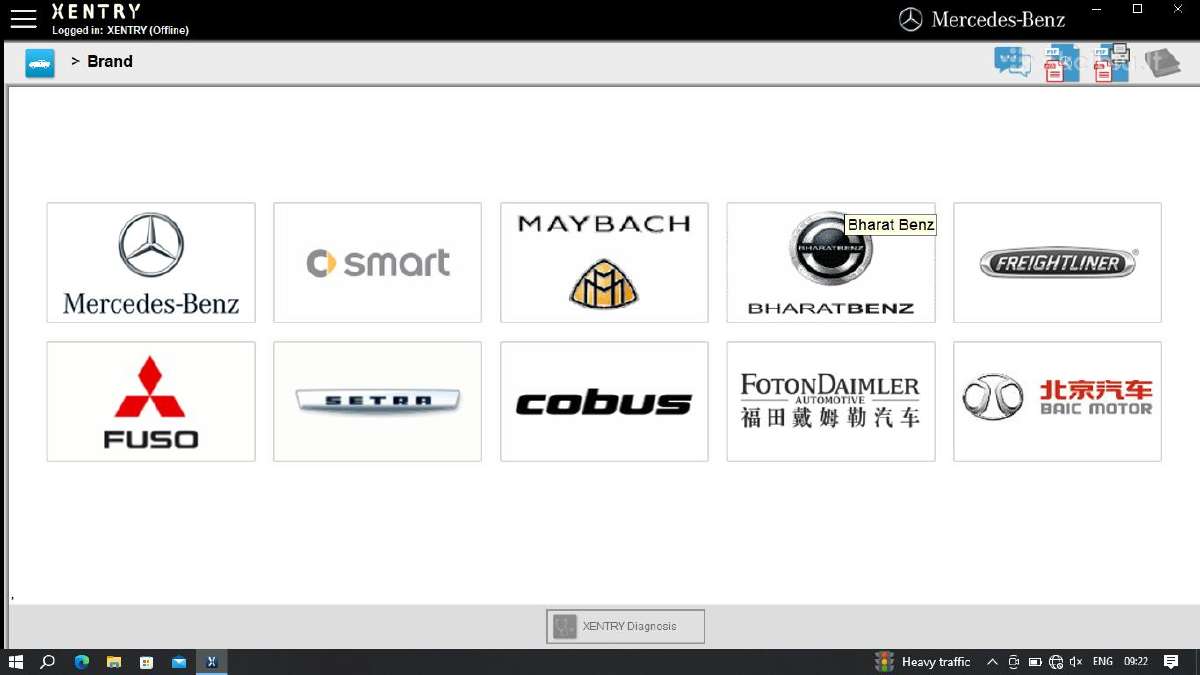Click the Logged in: XENTRY (Offline) text

pyautogui.click(x=120, y=31)
